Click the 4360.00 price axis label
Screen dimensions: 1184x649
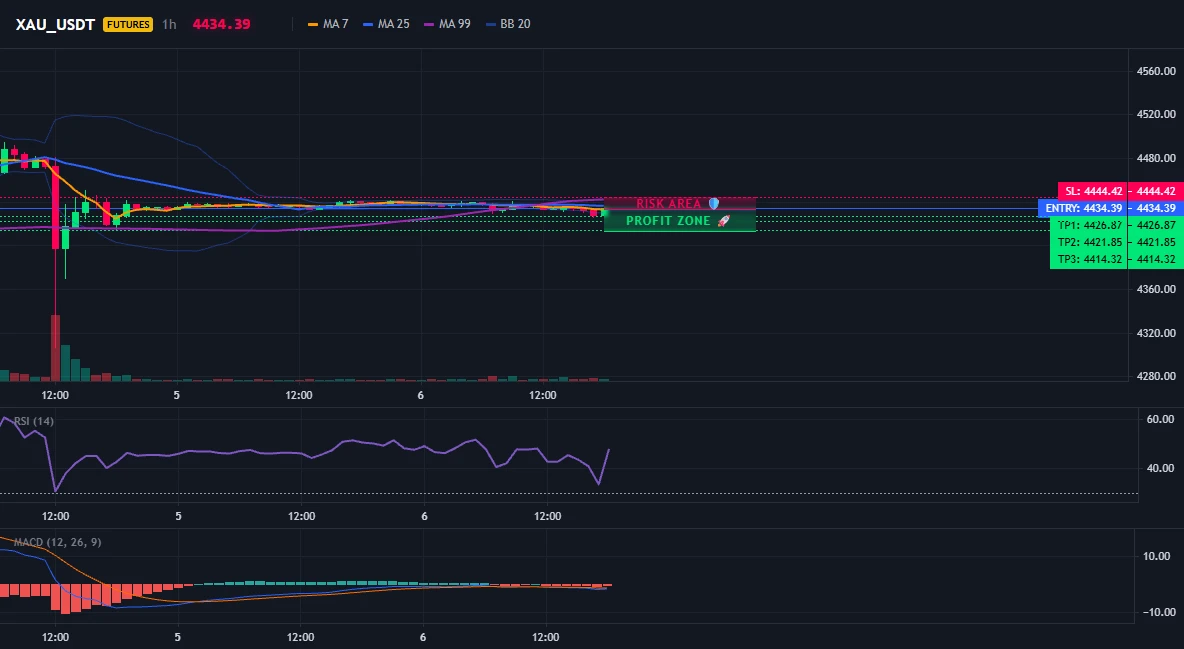[x=1156, y=289]
